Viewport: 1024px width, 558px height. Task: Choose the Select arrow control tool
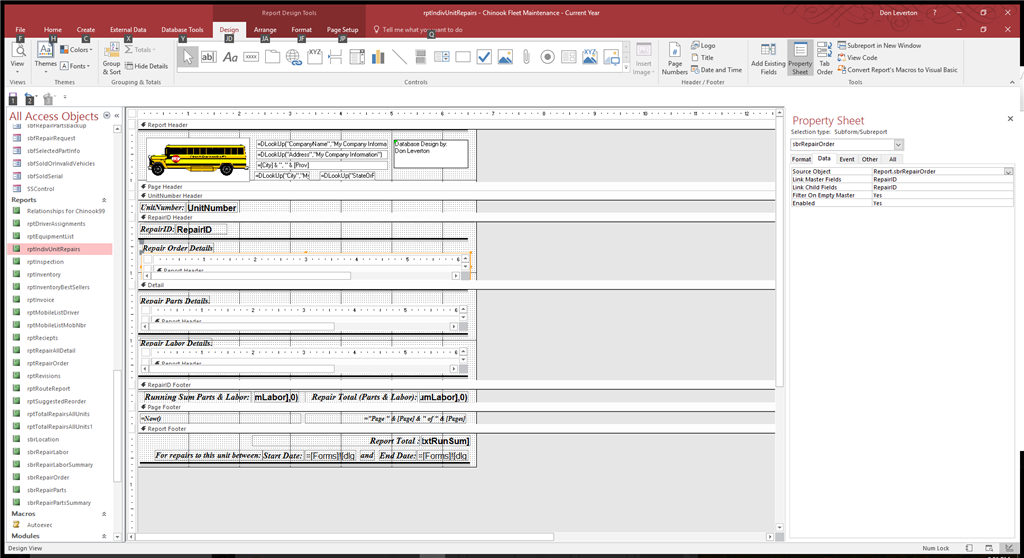[x=188, y=57]
